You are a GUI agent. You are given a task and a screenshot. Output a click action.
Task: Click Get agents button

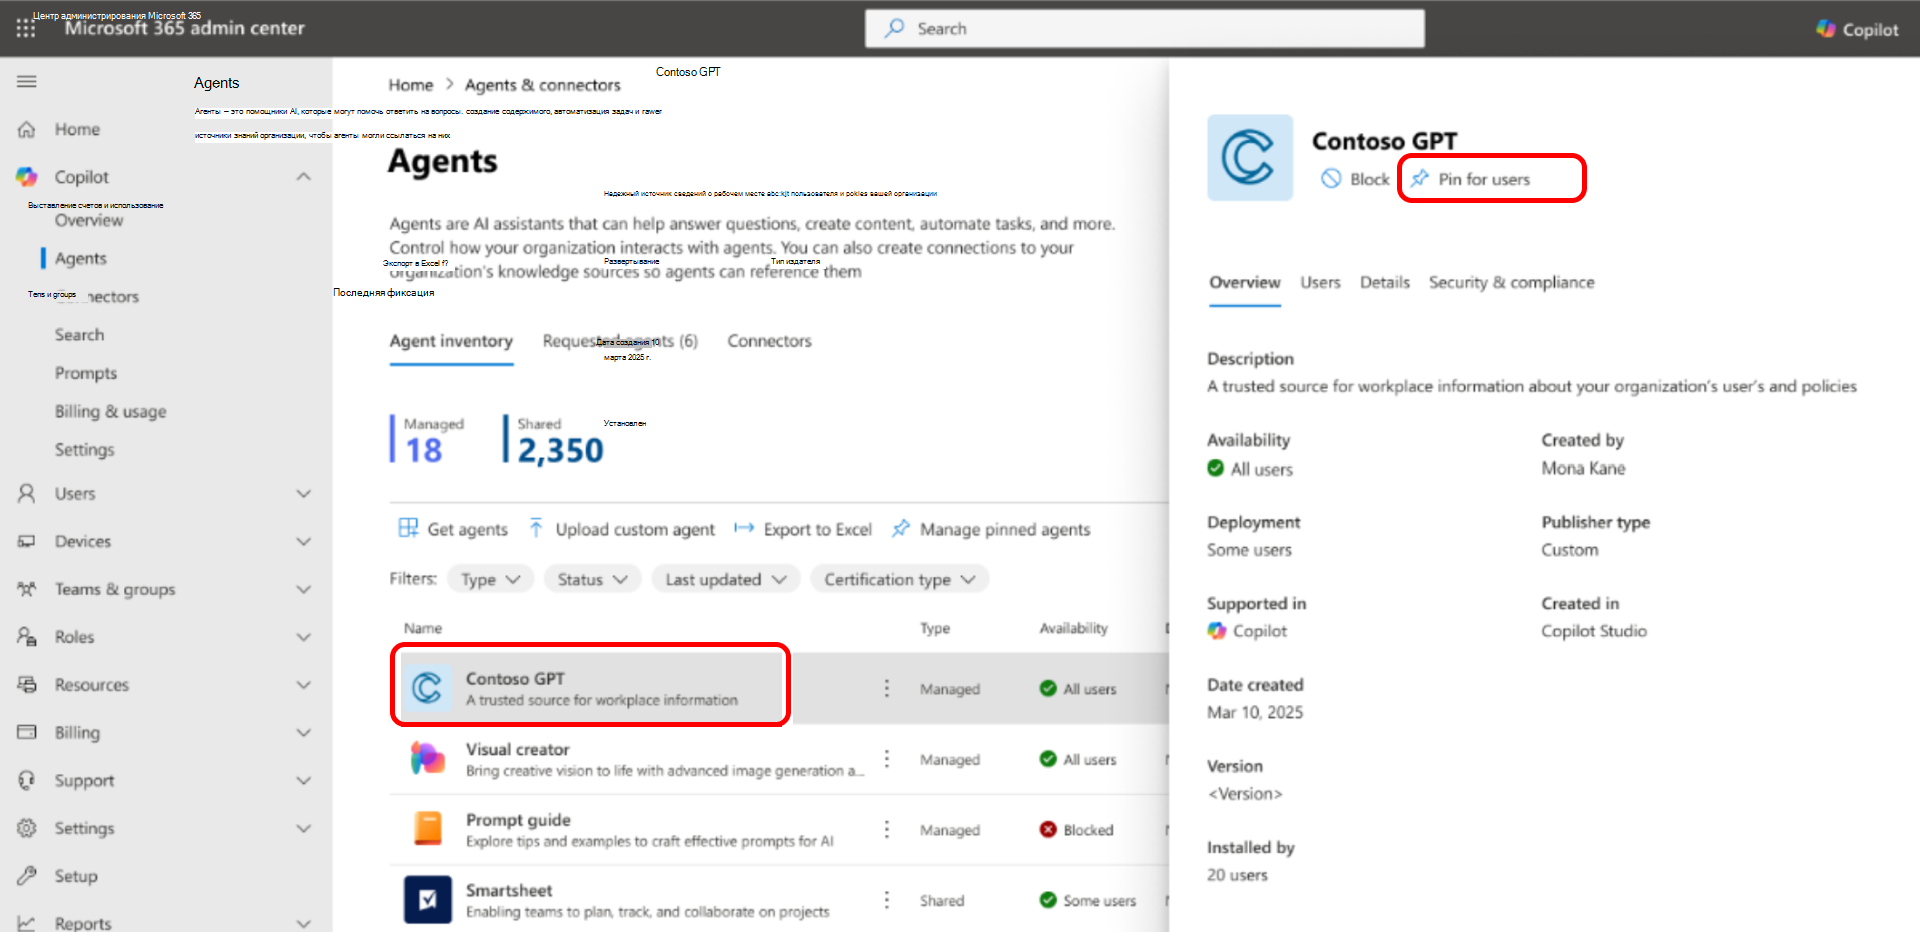click(x=453, y=529)
